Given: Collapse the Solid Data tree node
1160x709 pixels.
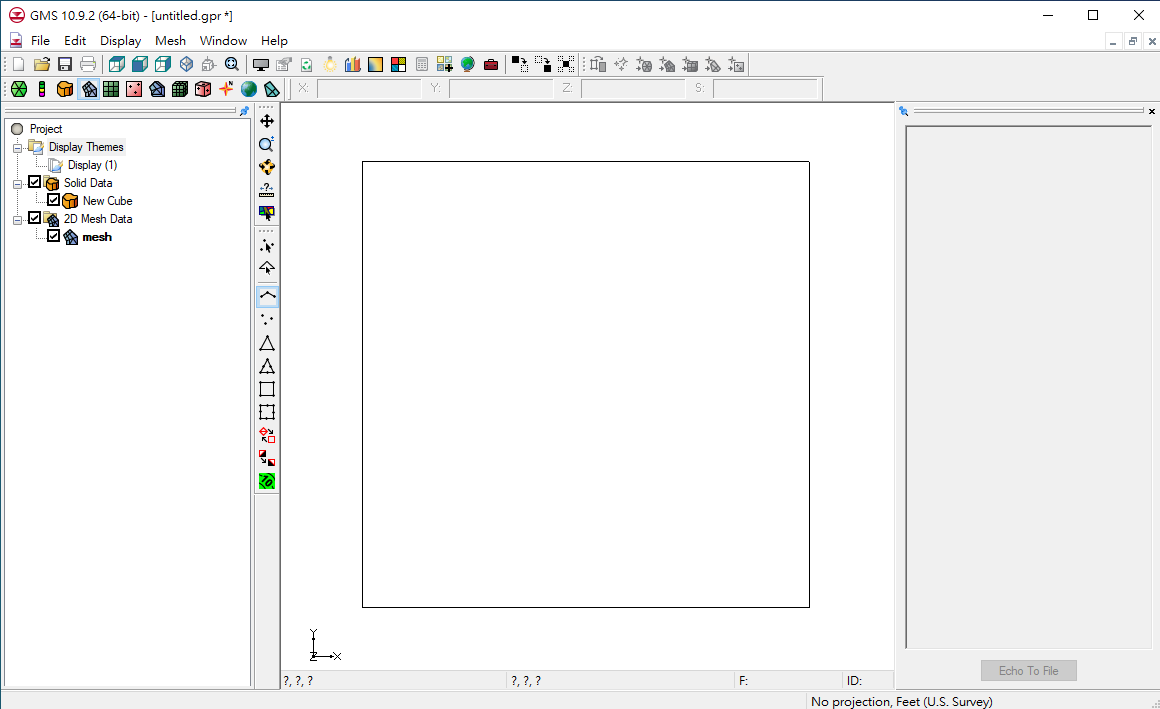Looking at the screenshot, I should [x=17, y=183].
